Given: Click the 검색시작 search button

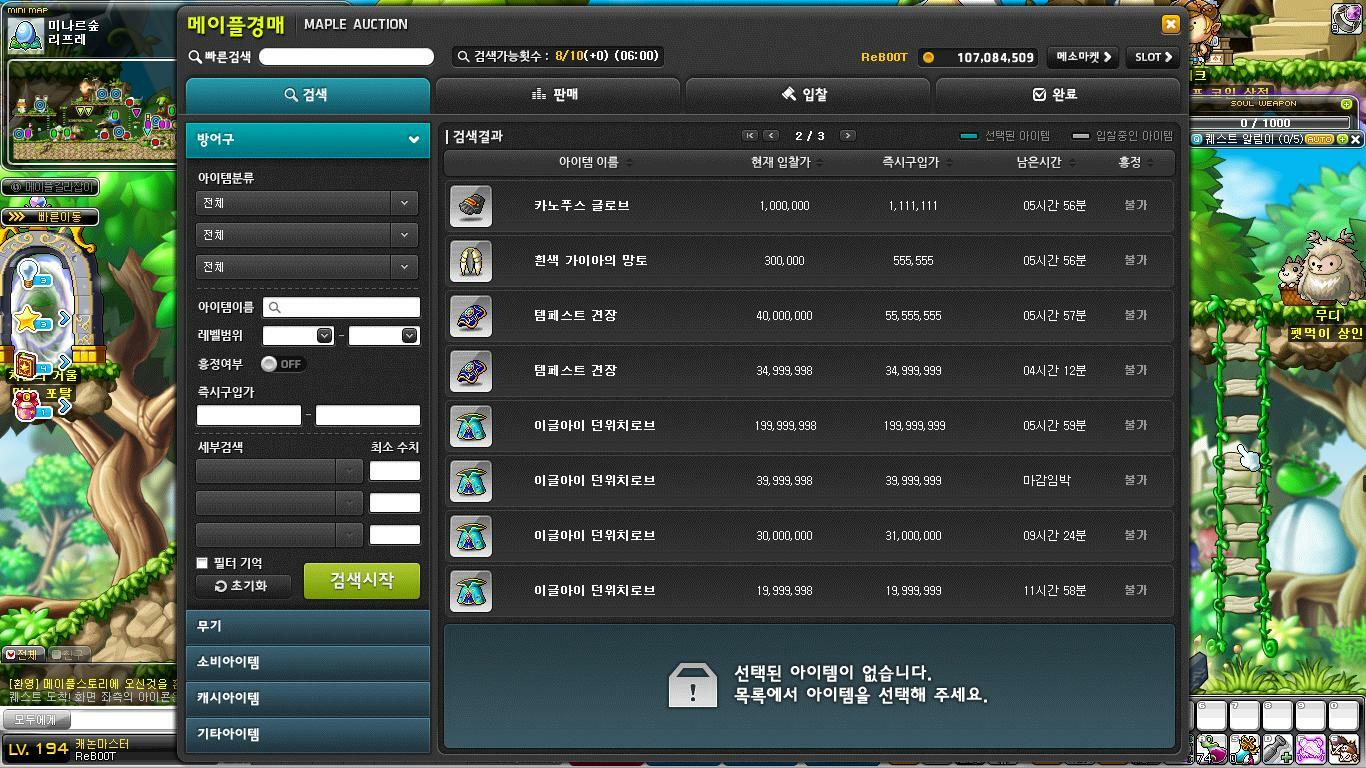Looking at the screenshot, I should 362,581.
